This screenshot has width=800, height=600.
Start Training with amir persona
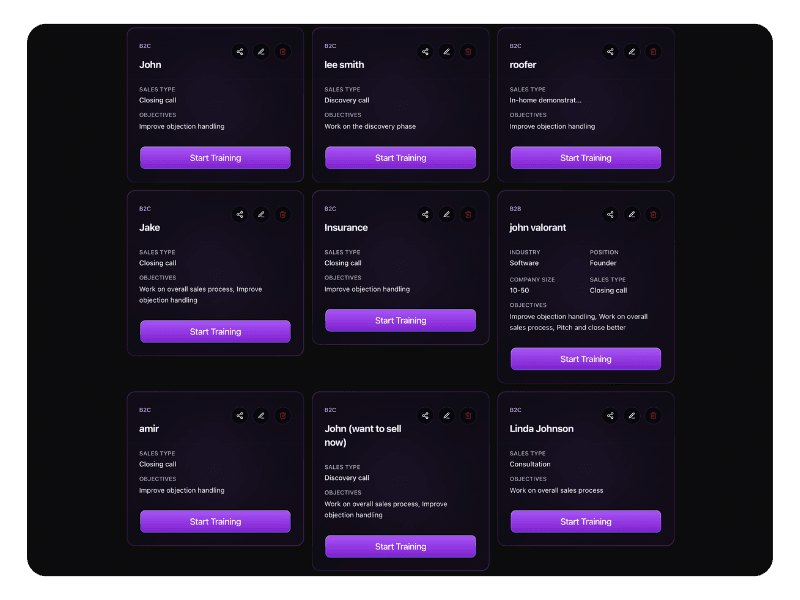pos(215,521)
